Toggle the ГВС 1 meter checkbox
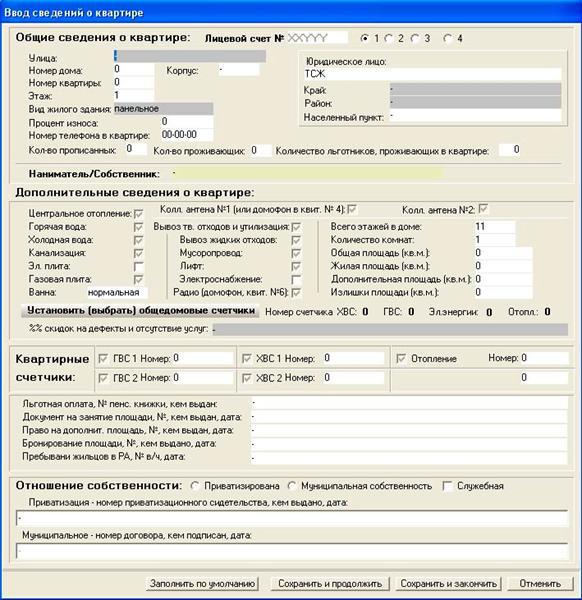Viewport: 582px width, 600px height. pos(103,359)
